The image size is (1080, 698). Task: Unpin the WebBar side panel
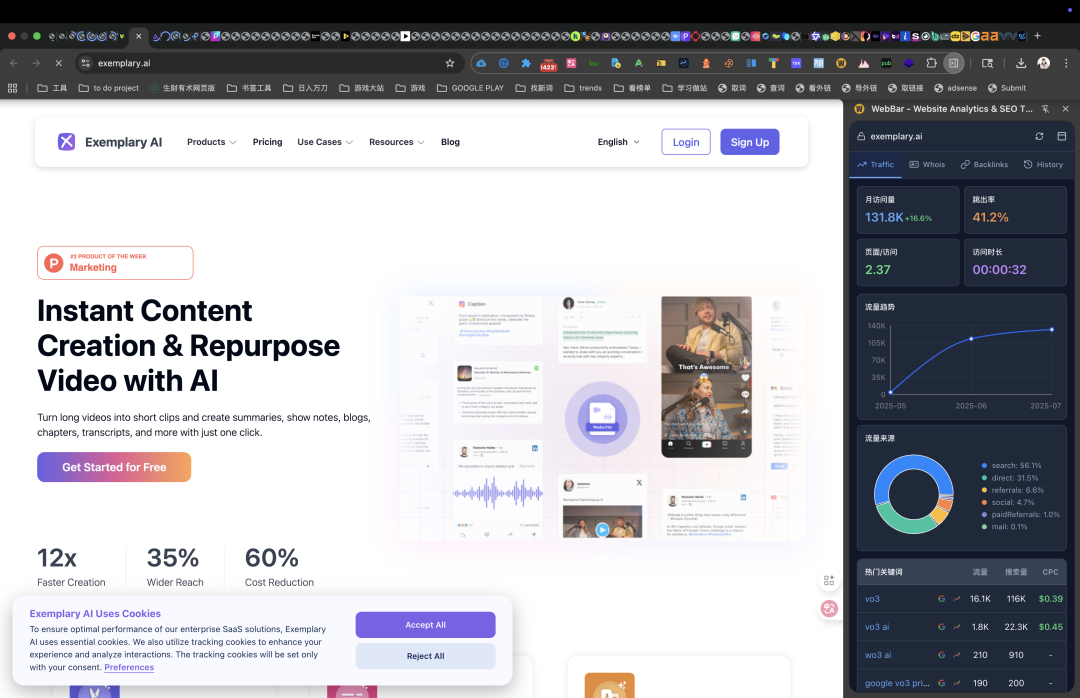(1046, 109)
